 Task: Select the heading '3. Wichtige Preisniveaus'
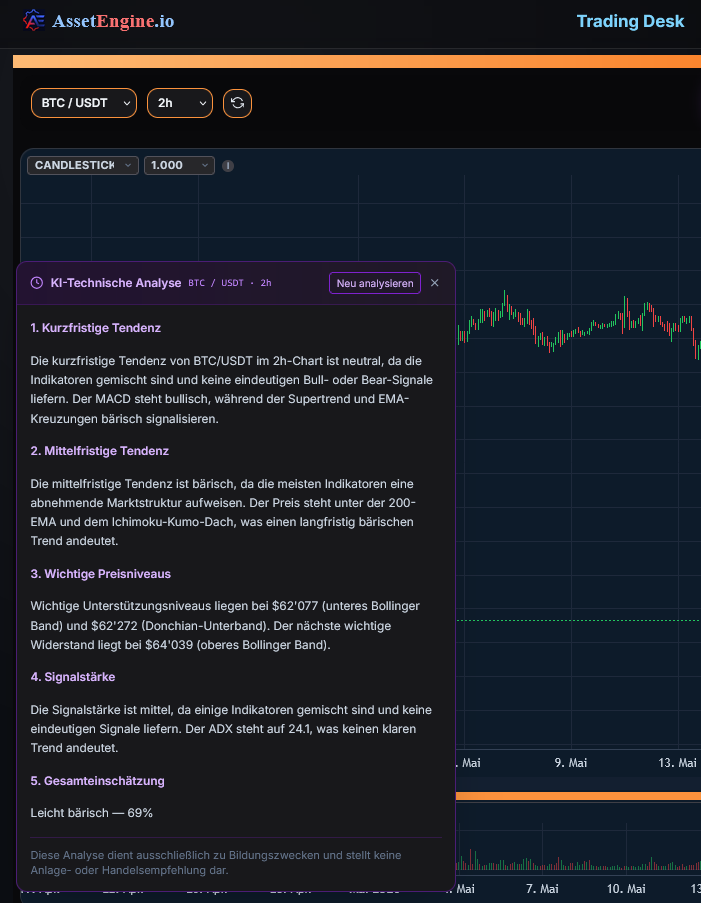tap(101, 574)
